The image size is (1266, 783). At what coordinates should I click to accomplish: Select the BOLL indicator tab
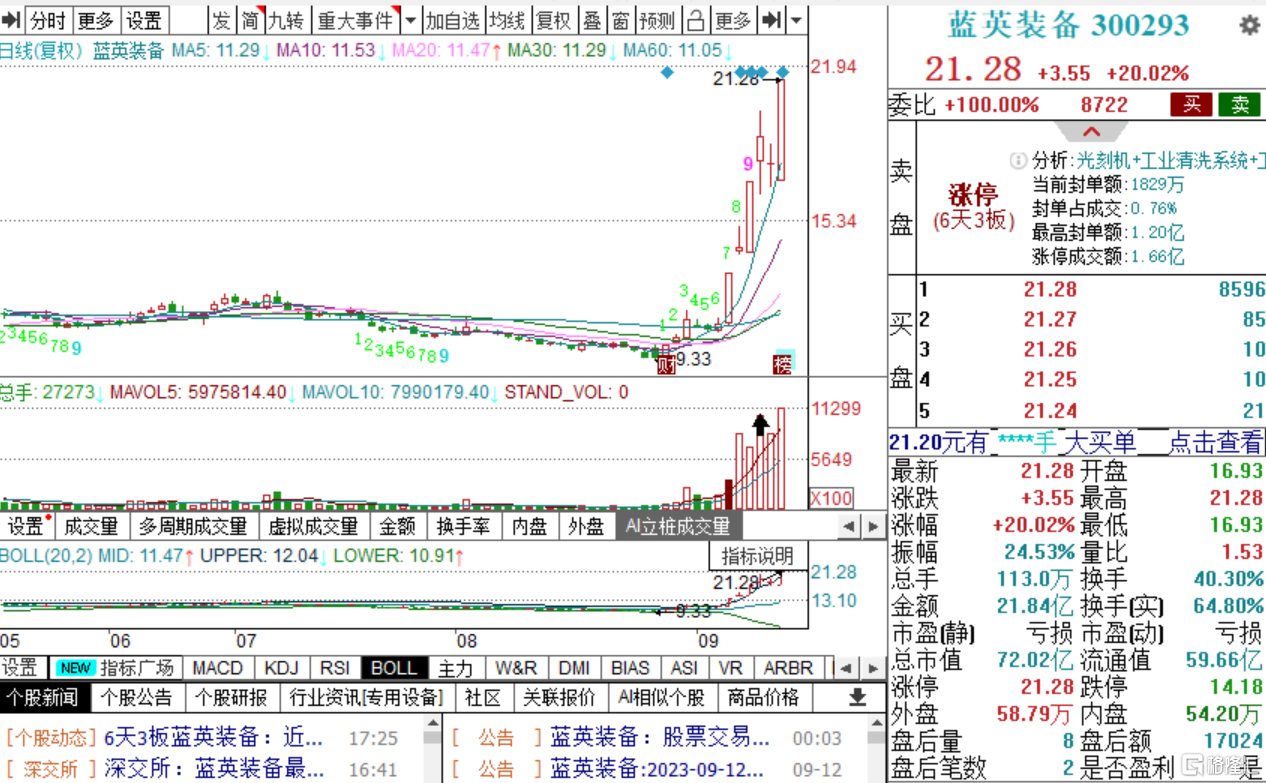[x=393, y=668]
